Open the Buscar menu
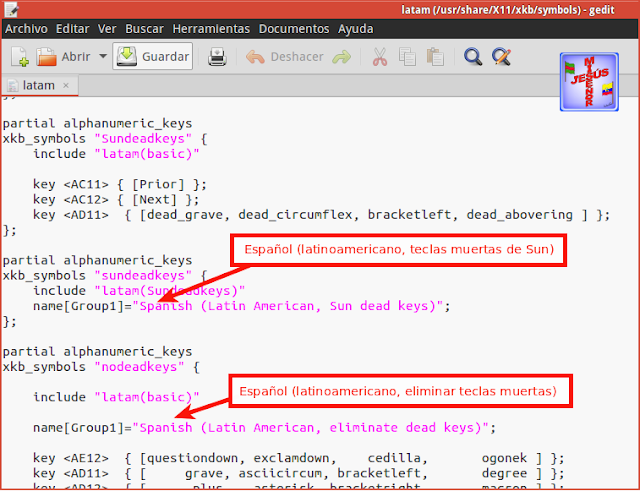The image size is (640, 491). 144,29
